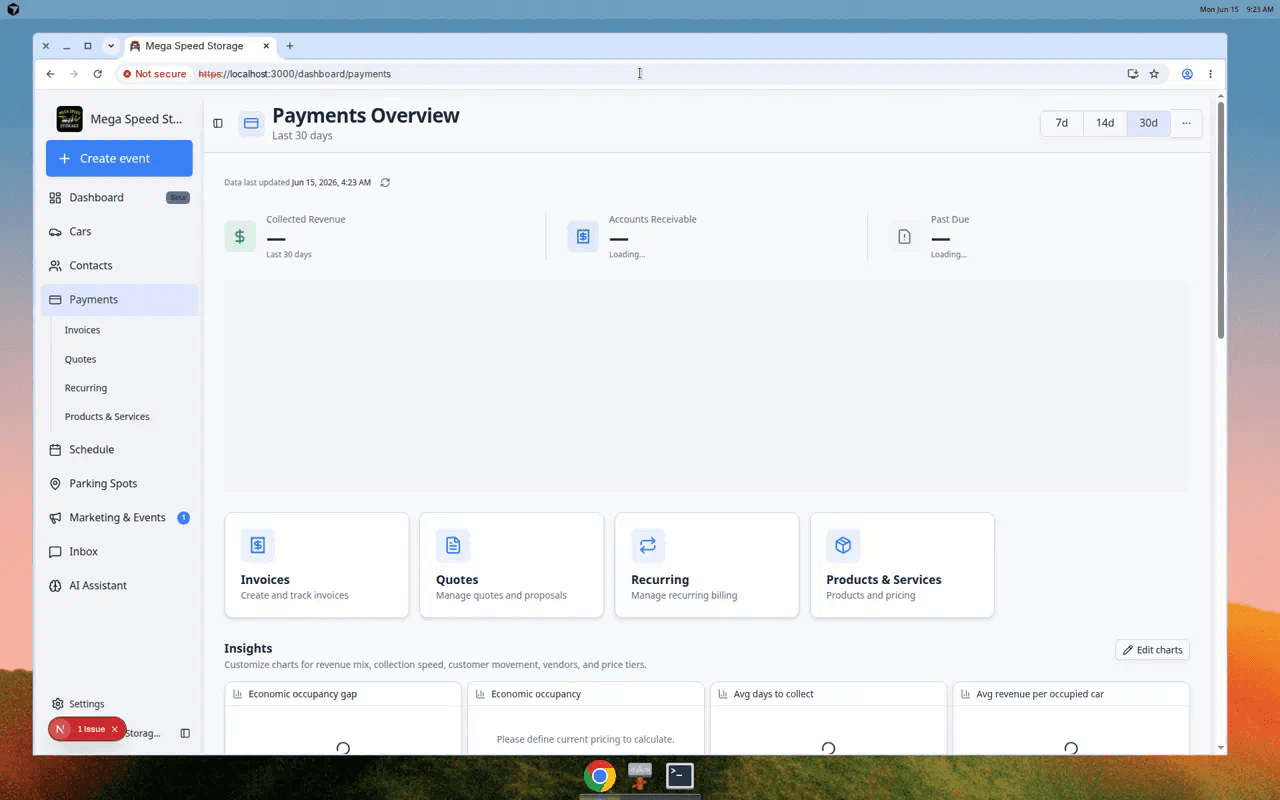Close the Mega Speed Storage tab
The width and height of the screenshot is (1280, 800).
(266, 46)
